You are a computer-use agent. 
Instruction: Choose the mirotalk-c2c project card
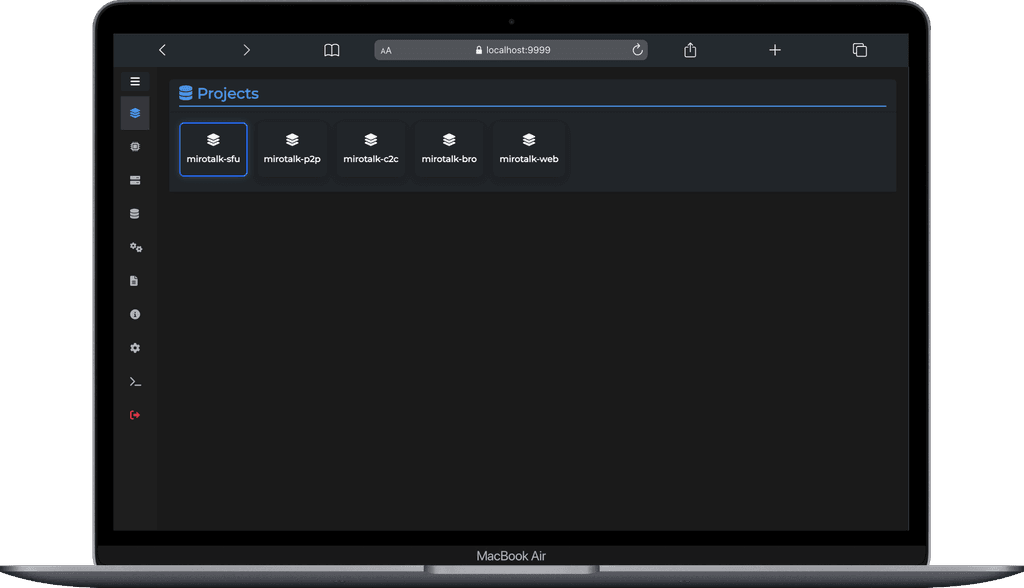point(371,149)
